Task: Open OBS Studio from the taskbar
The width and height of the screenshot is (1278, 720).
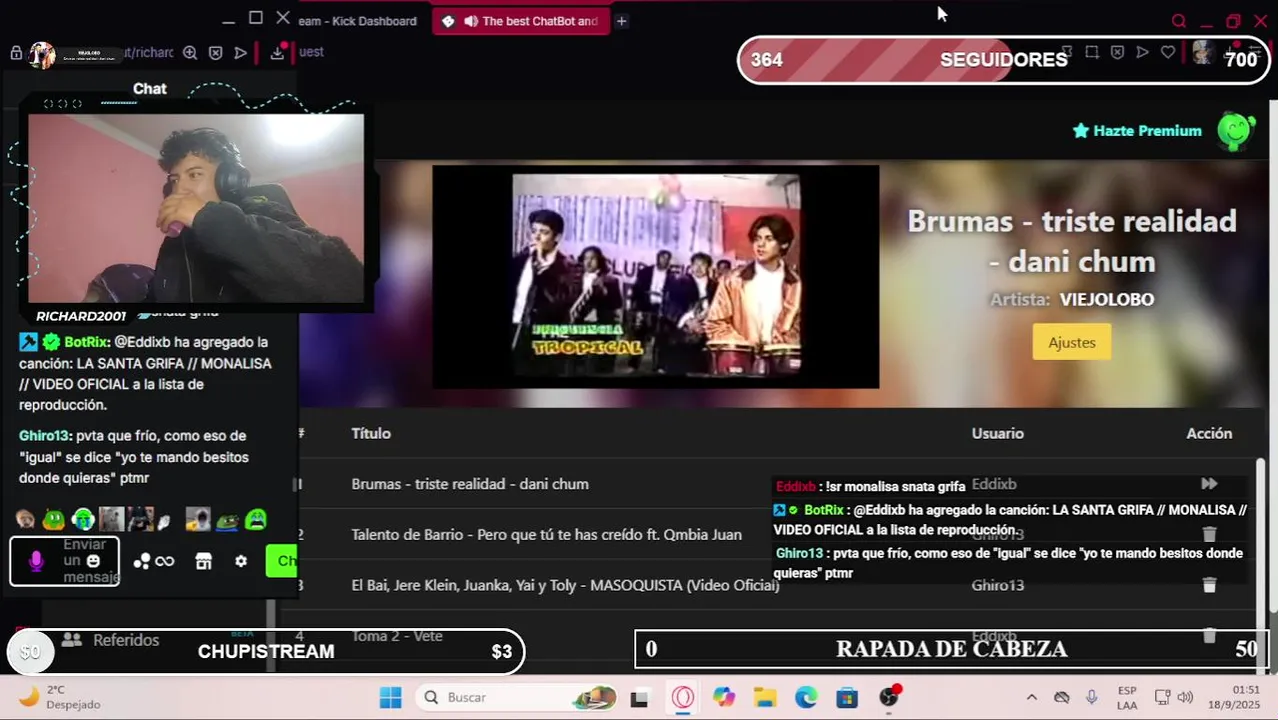Action: point(889,697)
